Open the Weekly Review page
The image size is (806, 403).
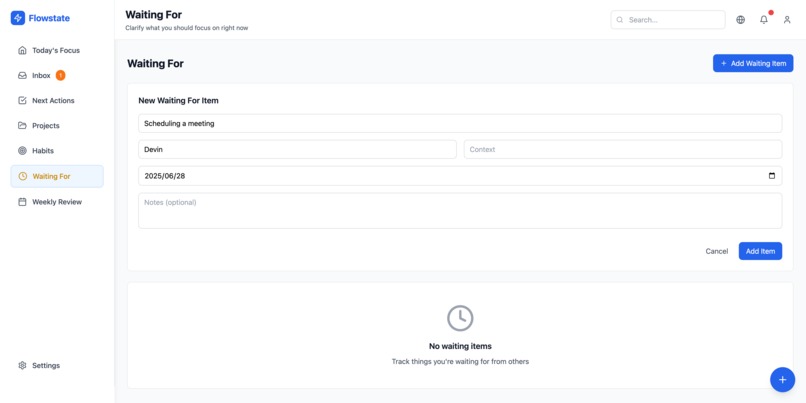coord(57,202)
